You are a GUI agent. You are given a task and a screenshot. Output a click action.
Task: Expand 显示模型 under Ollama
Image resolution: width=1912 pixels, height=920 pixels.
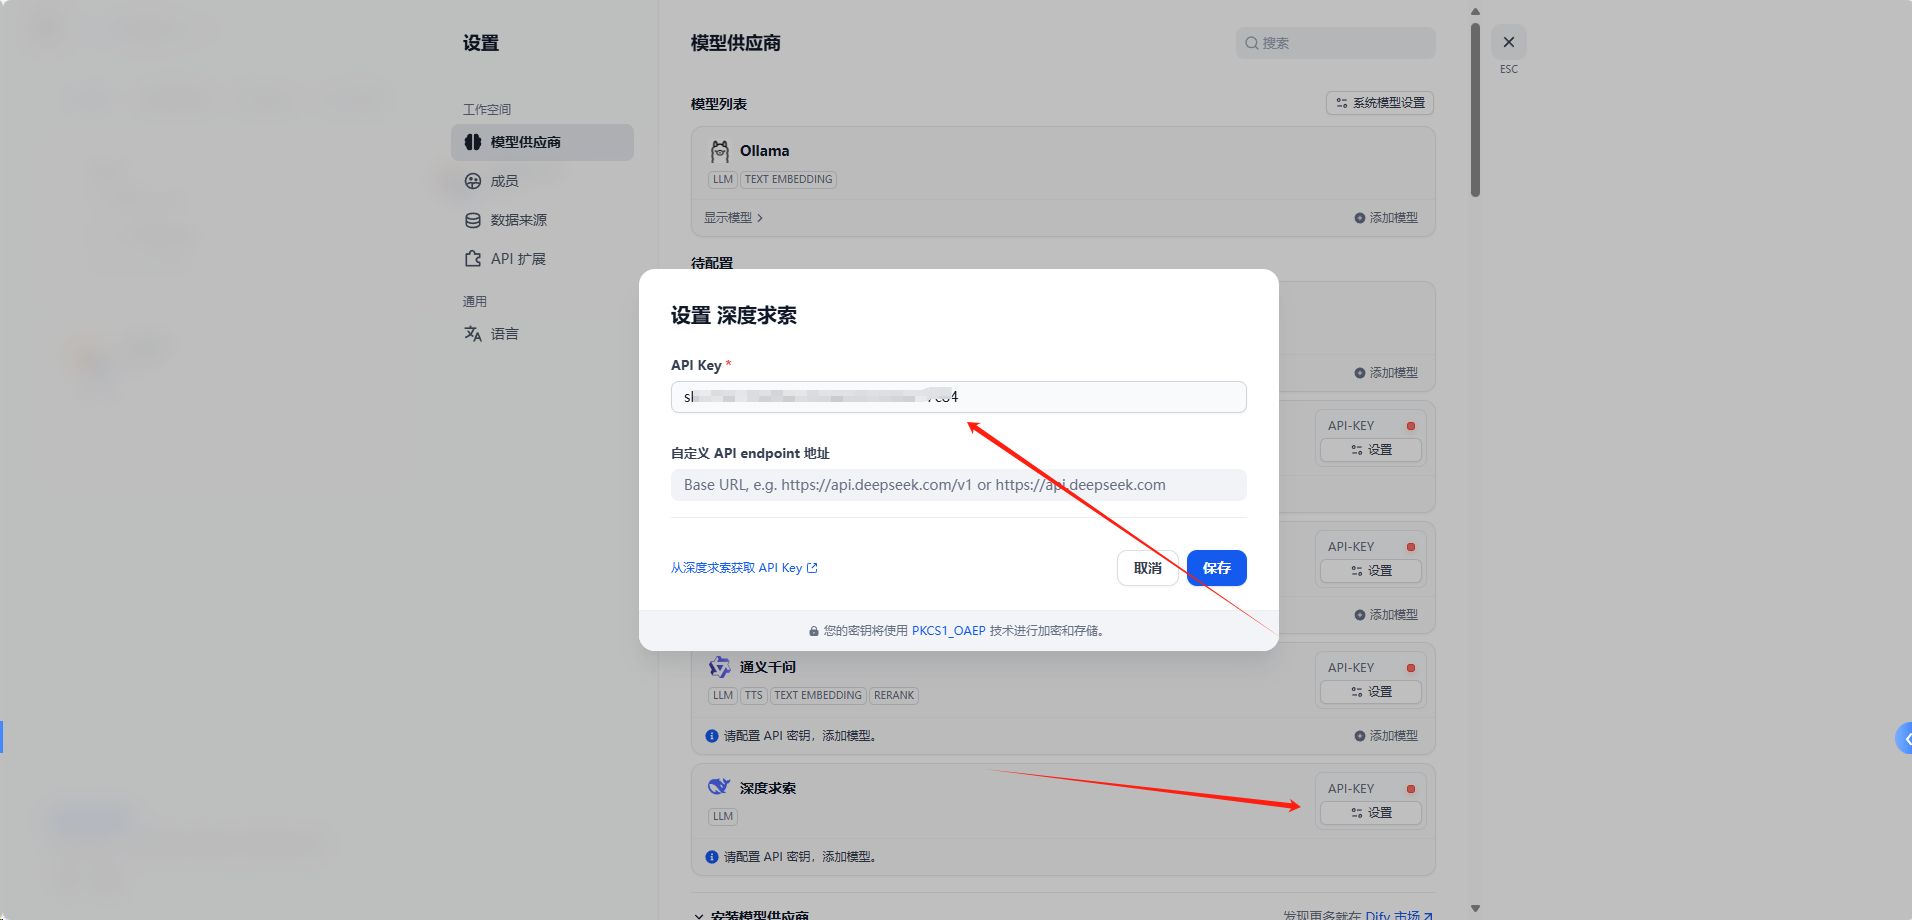tap(733, 218)
